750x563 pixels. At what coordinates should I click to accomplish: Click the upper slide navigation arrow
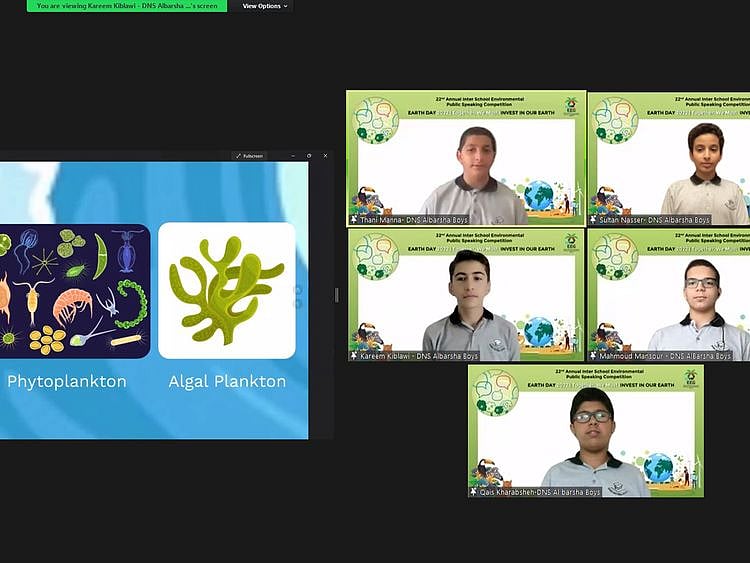[296, 291]
